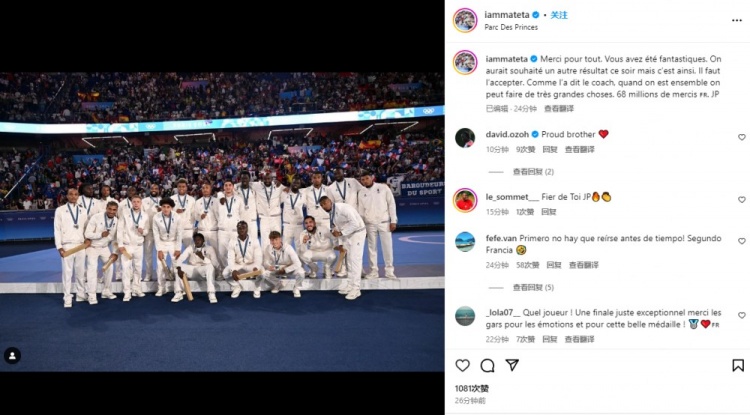Show translation of the post caption
Screen dimensions: 750x415
point(559,109)
